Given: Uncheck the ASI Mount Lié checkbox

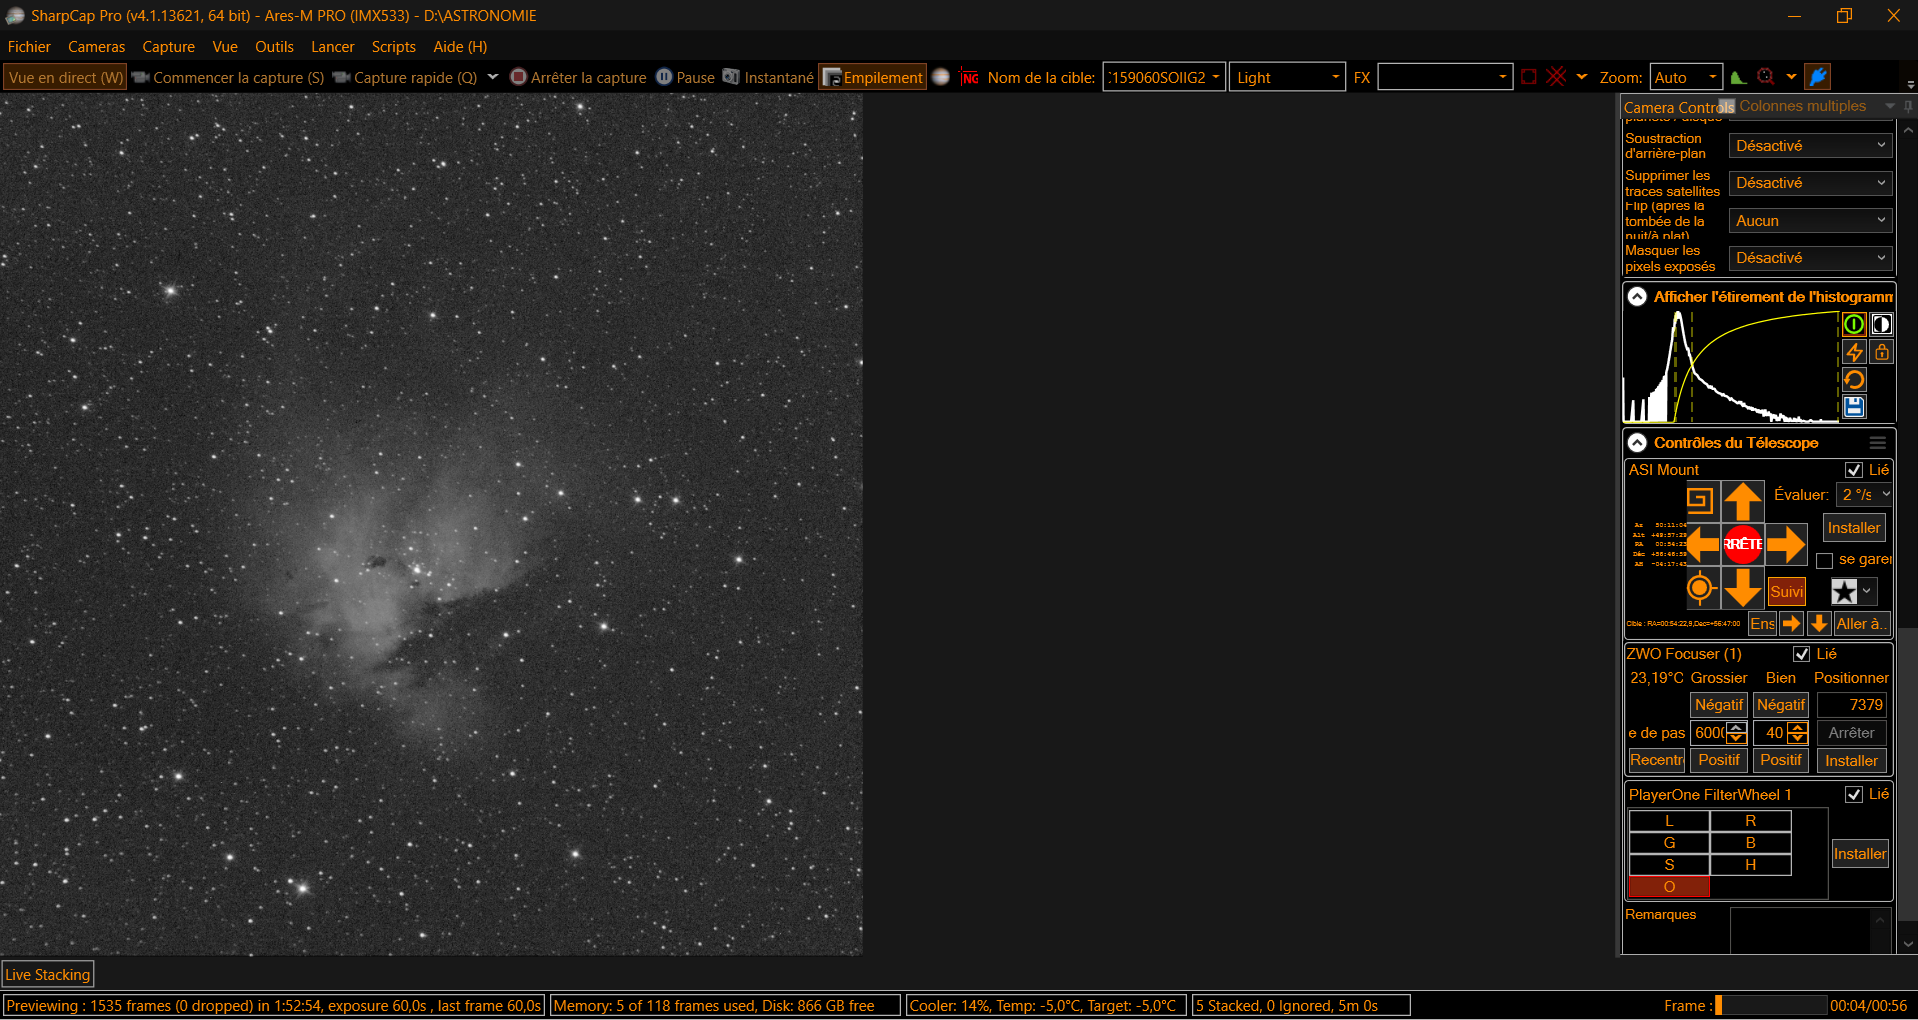Looking at the screenshot, I should pos(1854,470).
